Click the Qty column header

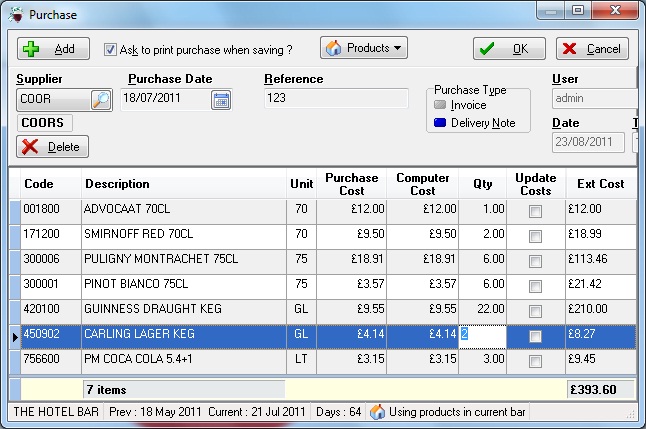tap(482, 184)
